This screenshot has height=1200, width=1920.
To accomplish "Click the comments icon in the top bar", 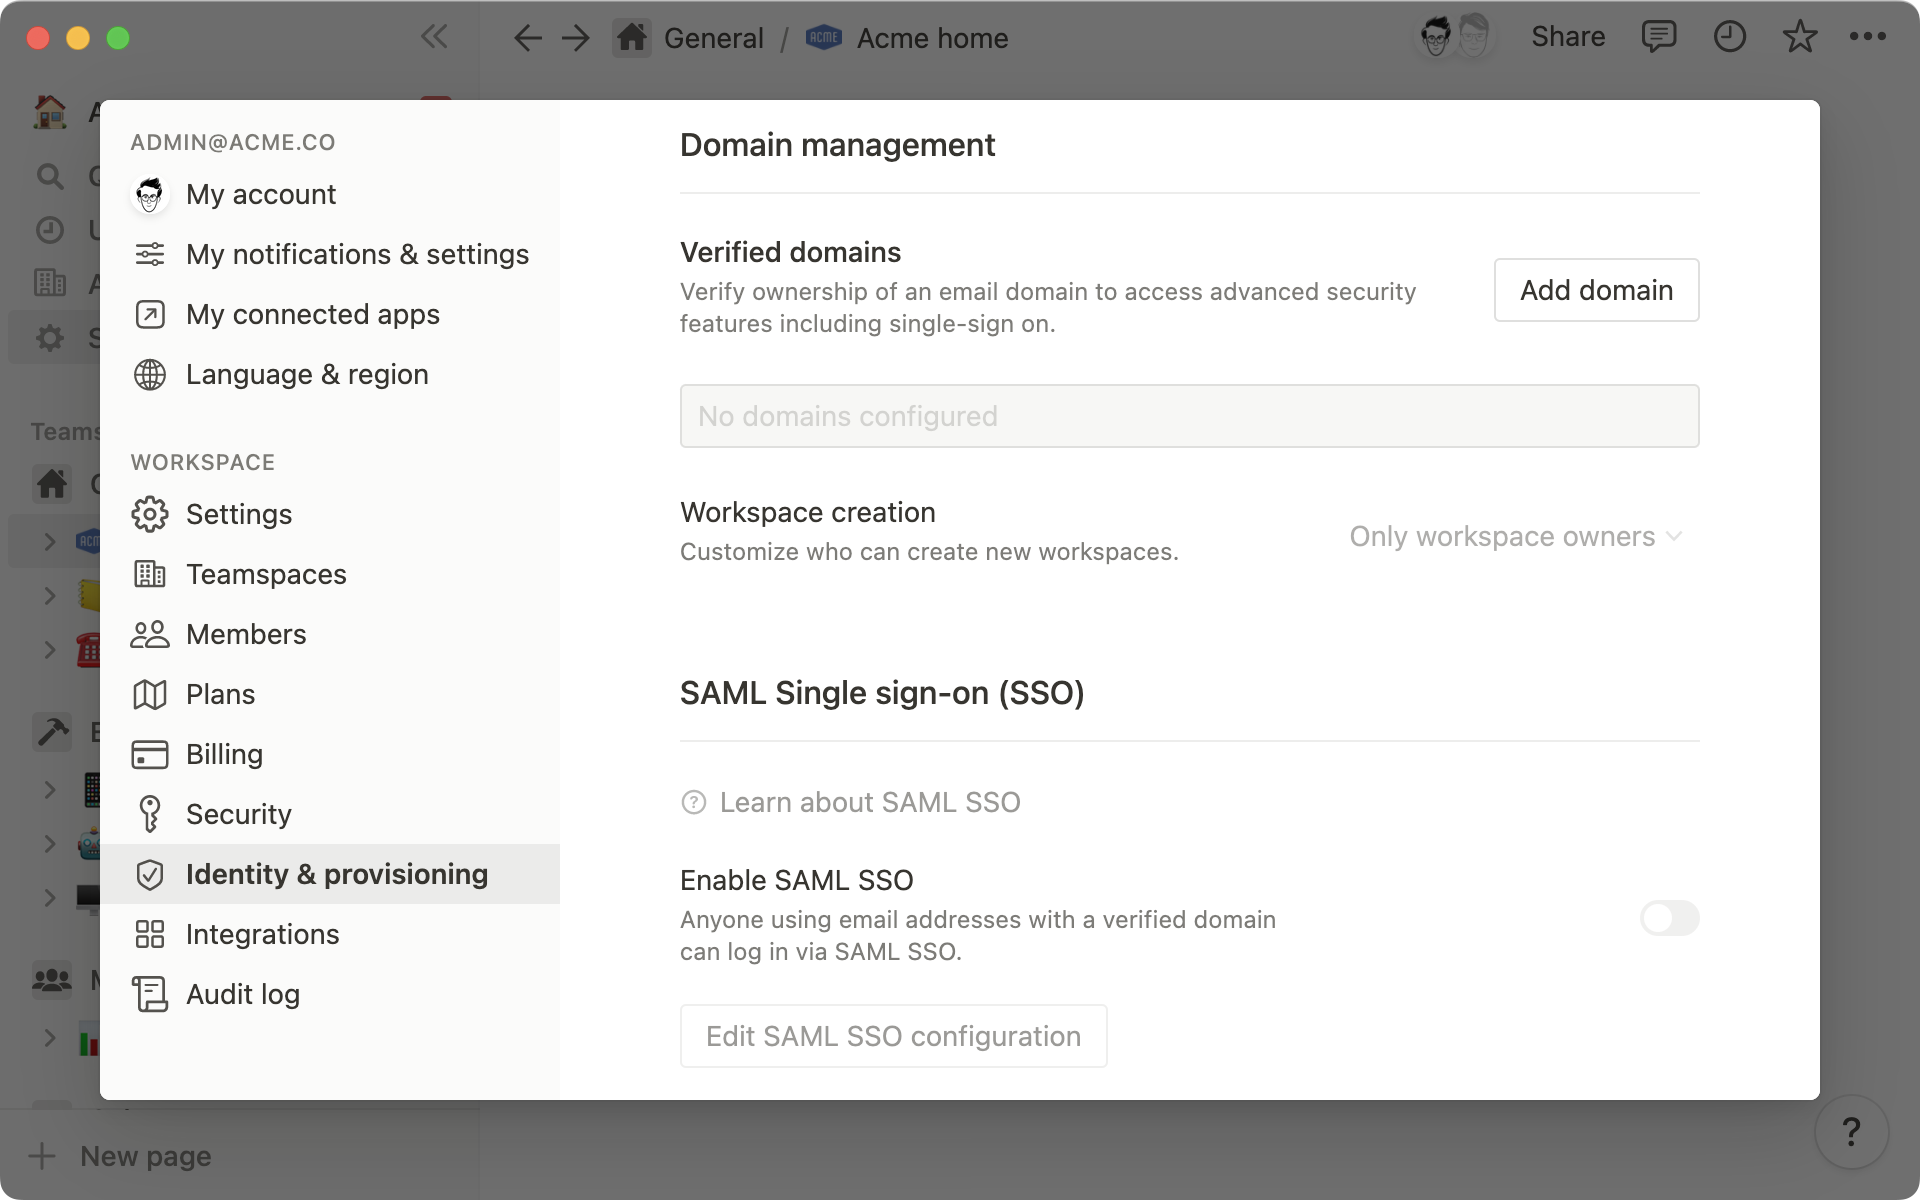I will 1659,37.
